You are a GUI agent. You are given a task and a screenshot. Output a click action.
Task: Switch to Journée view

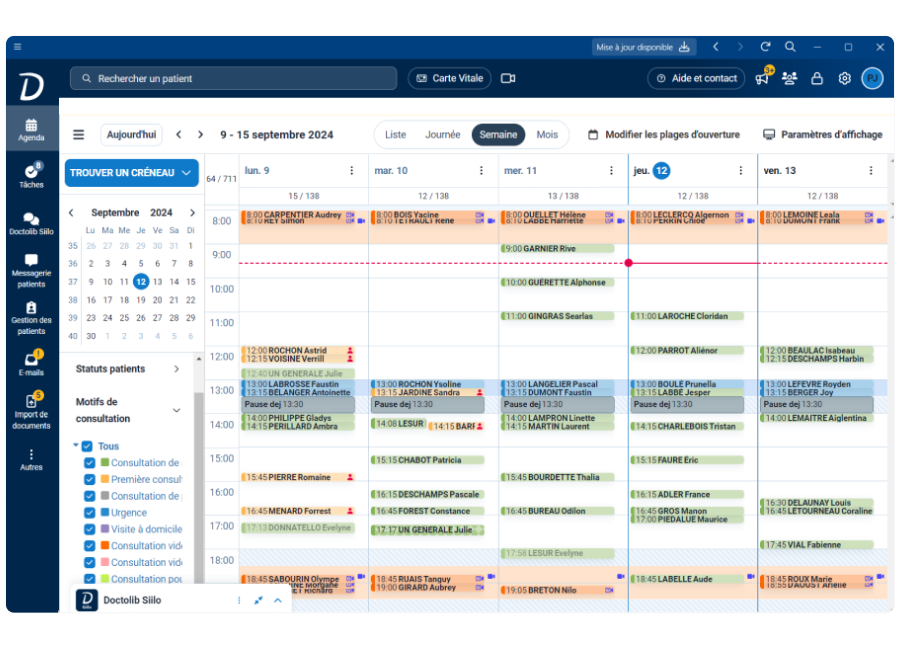(x=443, y=134)
